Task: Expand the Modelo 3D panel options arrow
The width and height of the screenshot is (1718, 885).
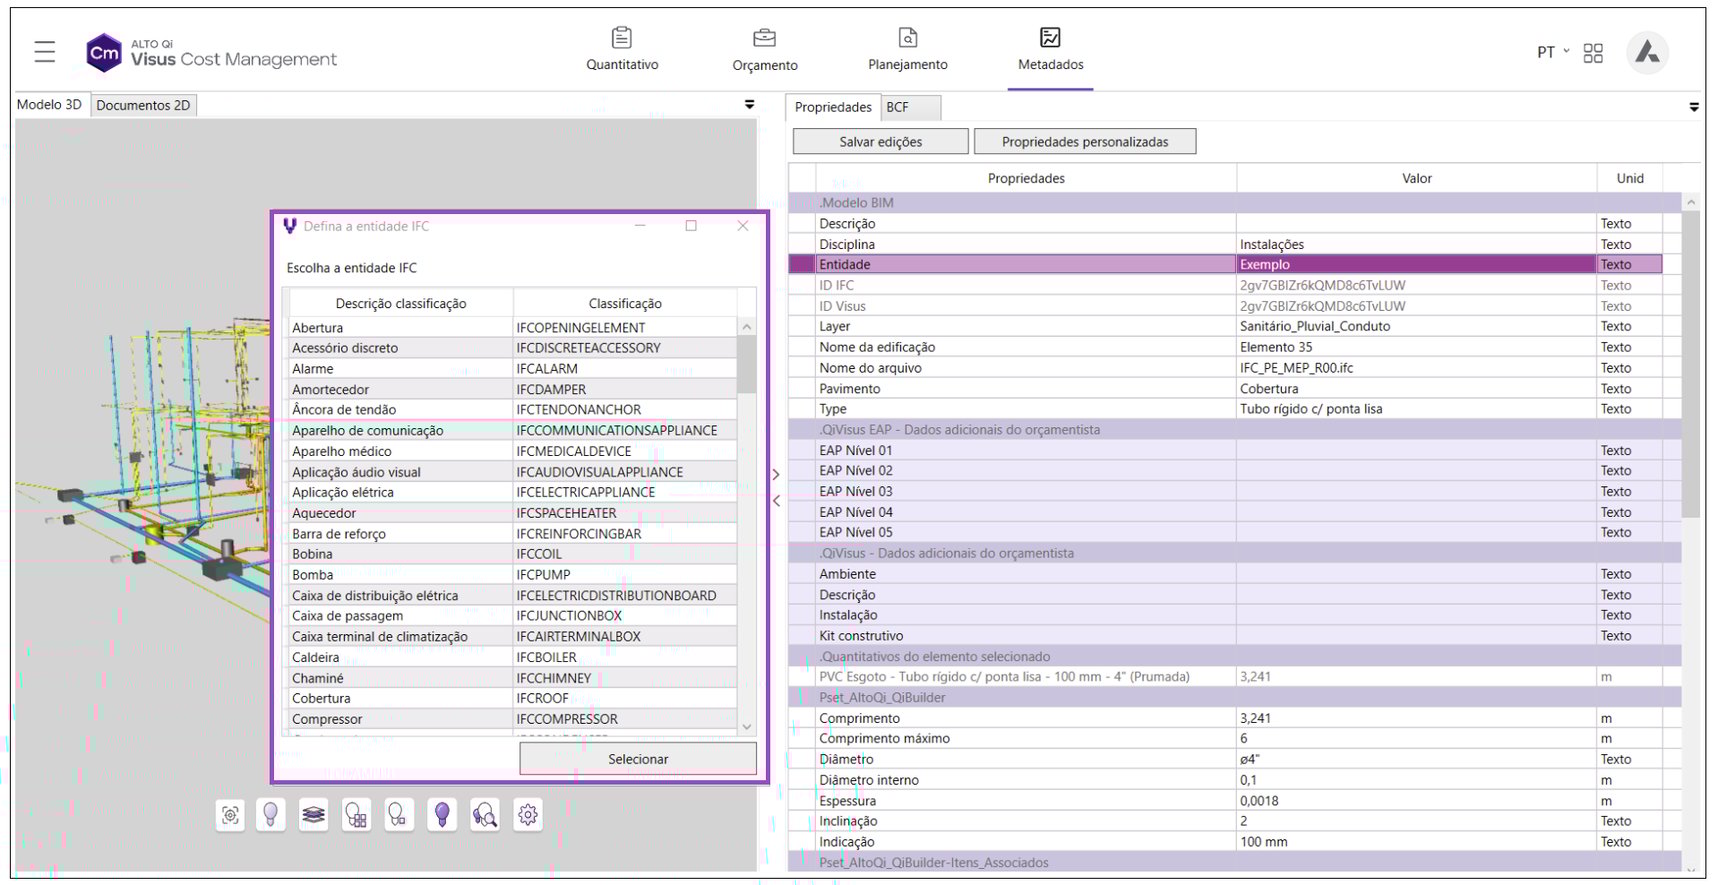Action: pyautogui.click(x=749, y=105)
